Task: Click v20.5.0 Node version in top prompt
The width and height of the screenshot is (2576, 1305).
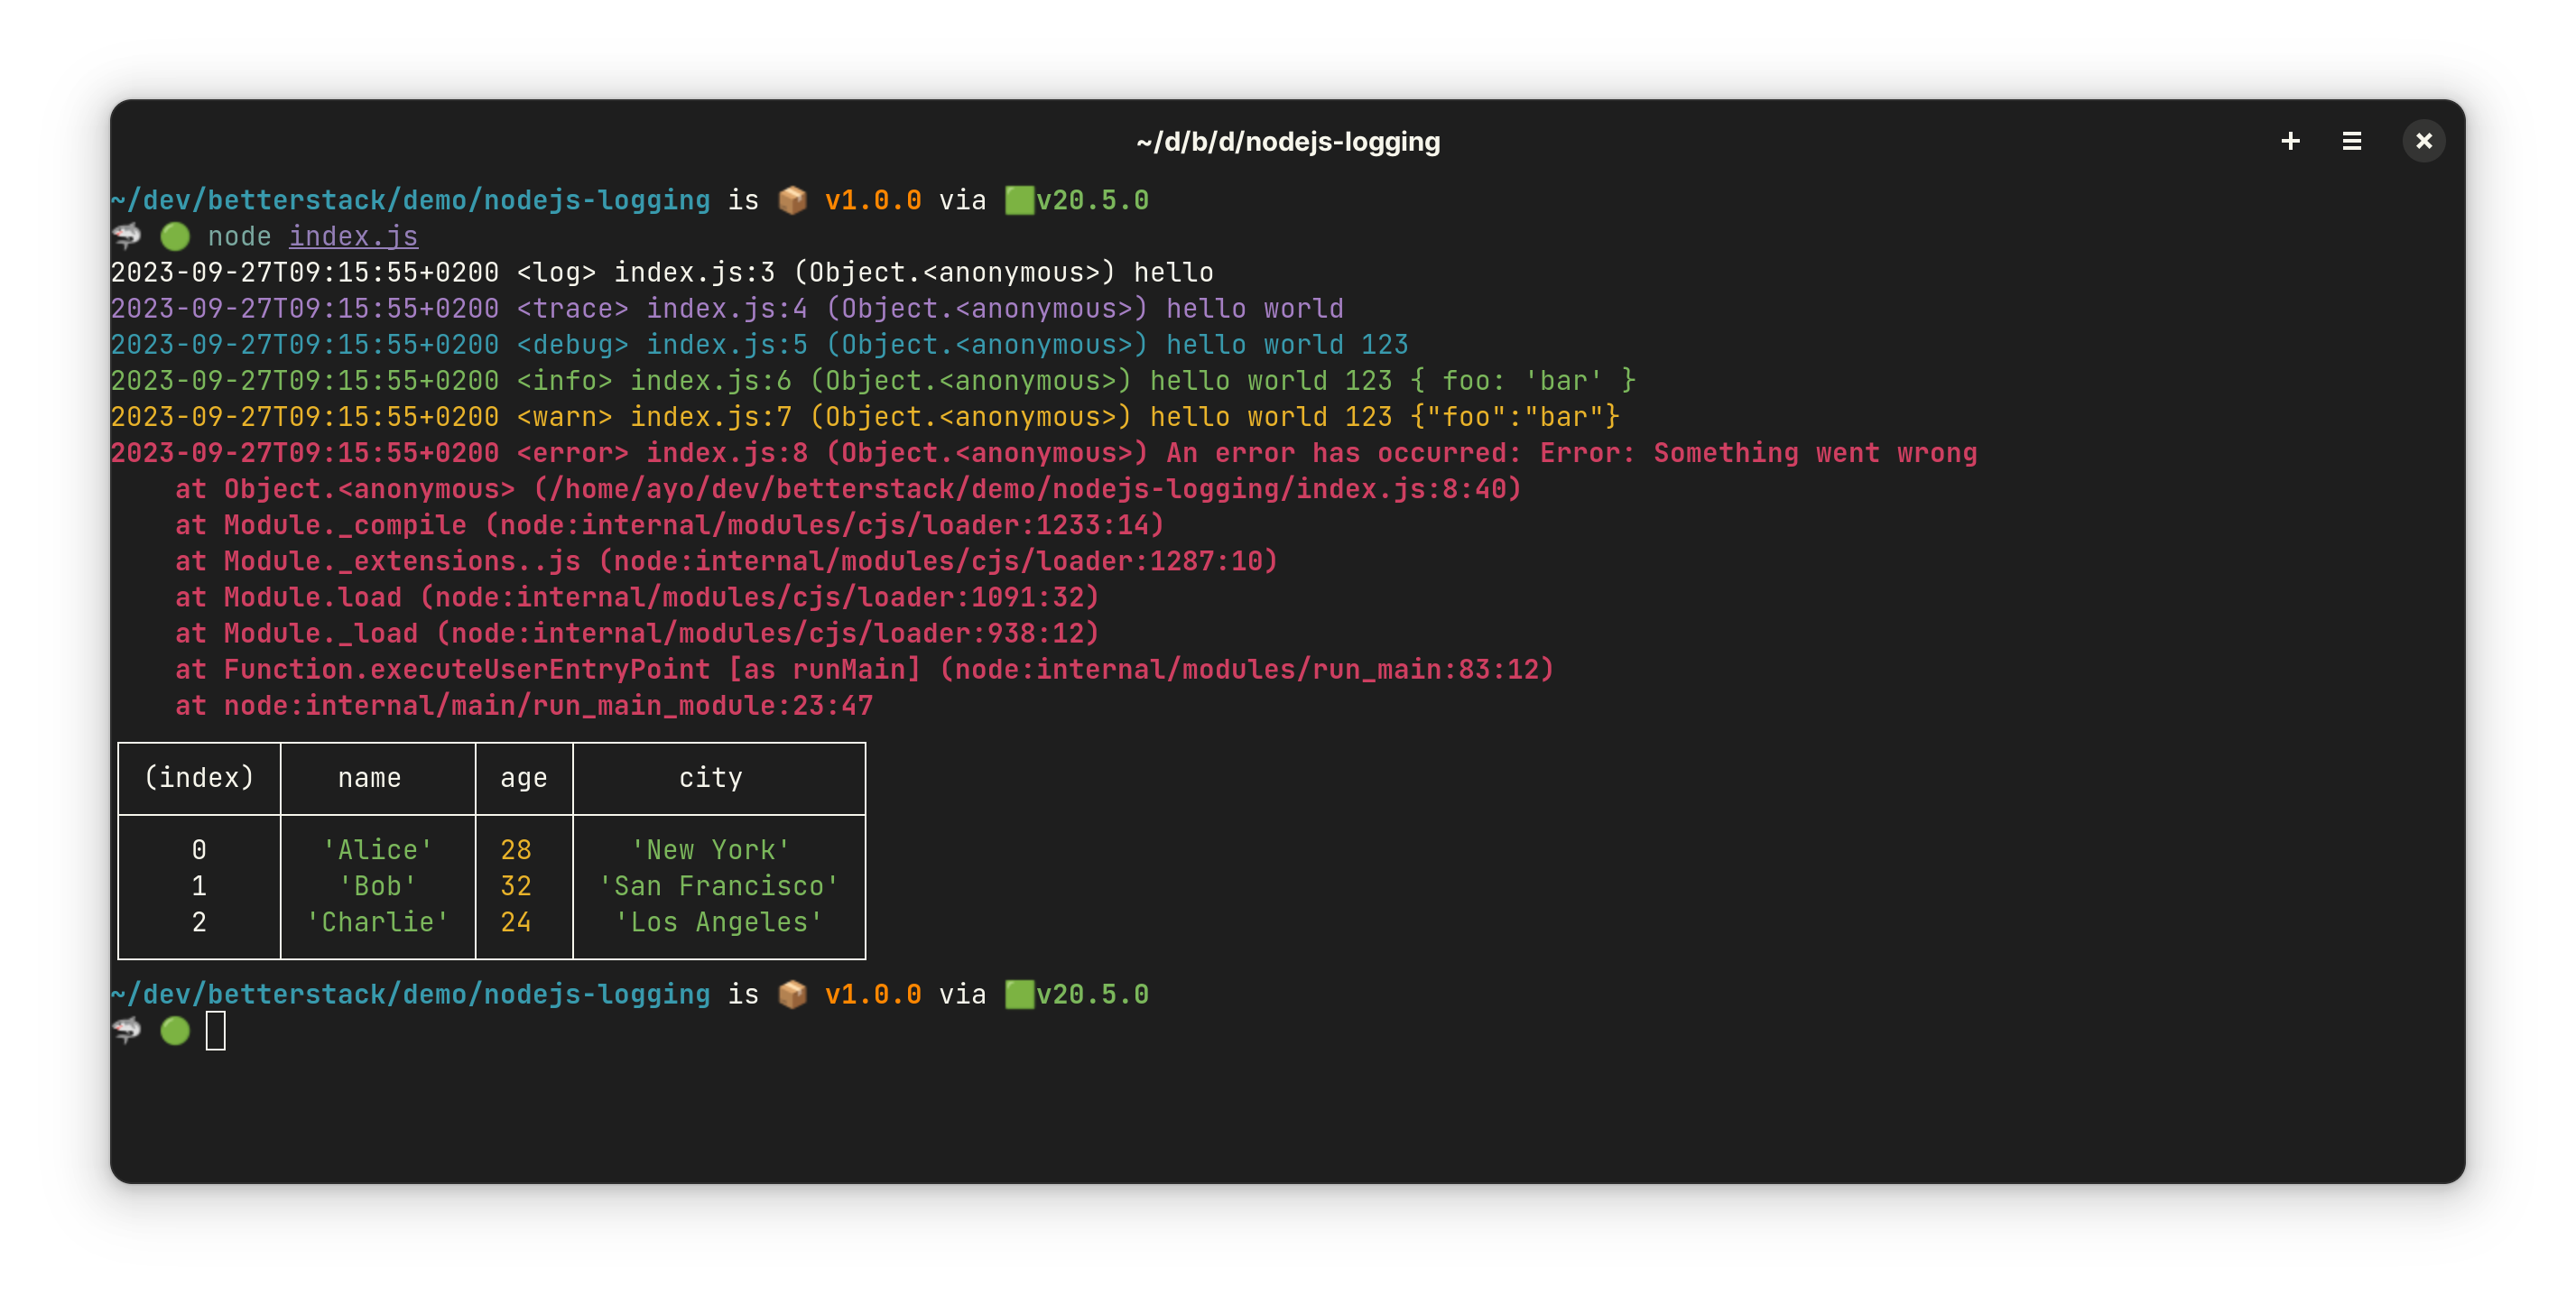Action: coord(1092,200)
